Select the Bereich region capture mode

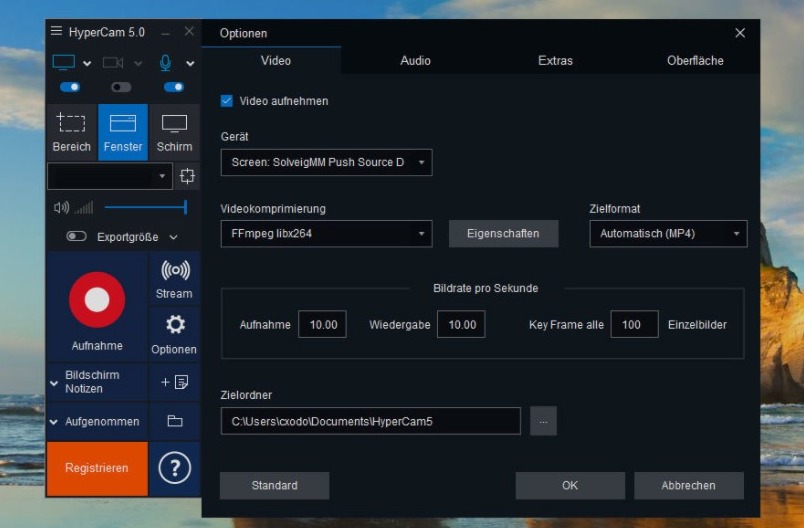71,132
